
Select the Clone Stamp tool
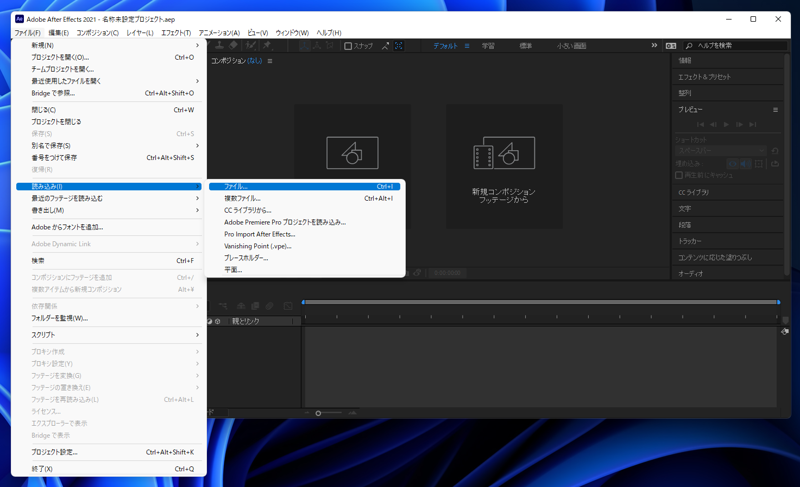click(219, 45)
